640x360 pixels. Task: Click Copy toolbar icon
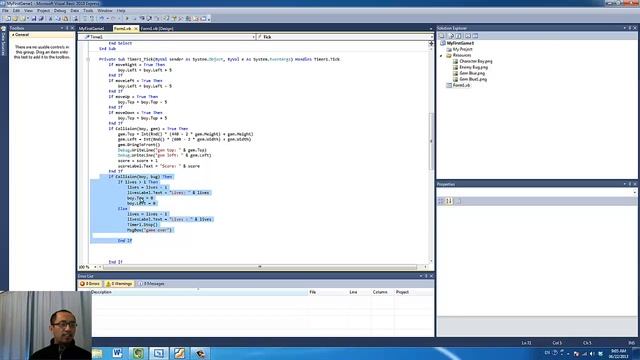(58, 18)
